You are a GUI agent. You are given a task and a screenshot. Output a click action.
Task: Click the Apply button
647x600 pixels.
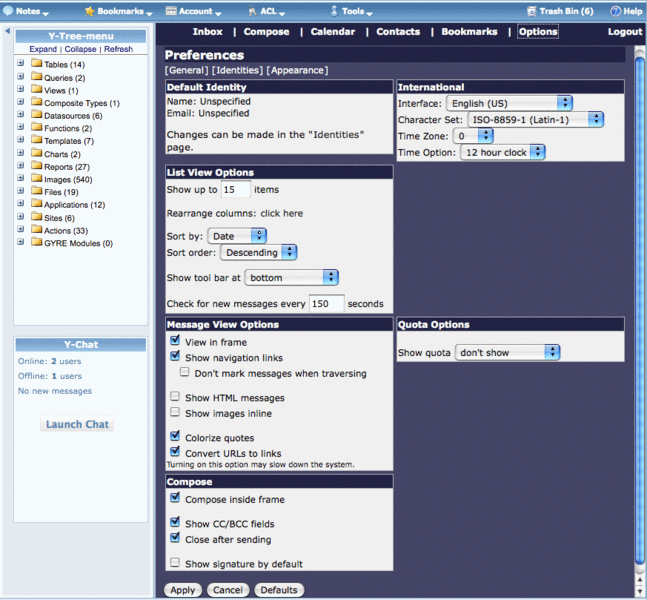pos(181,590)
